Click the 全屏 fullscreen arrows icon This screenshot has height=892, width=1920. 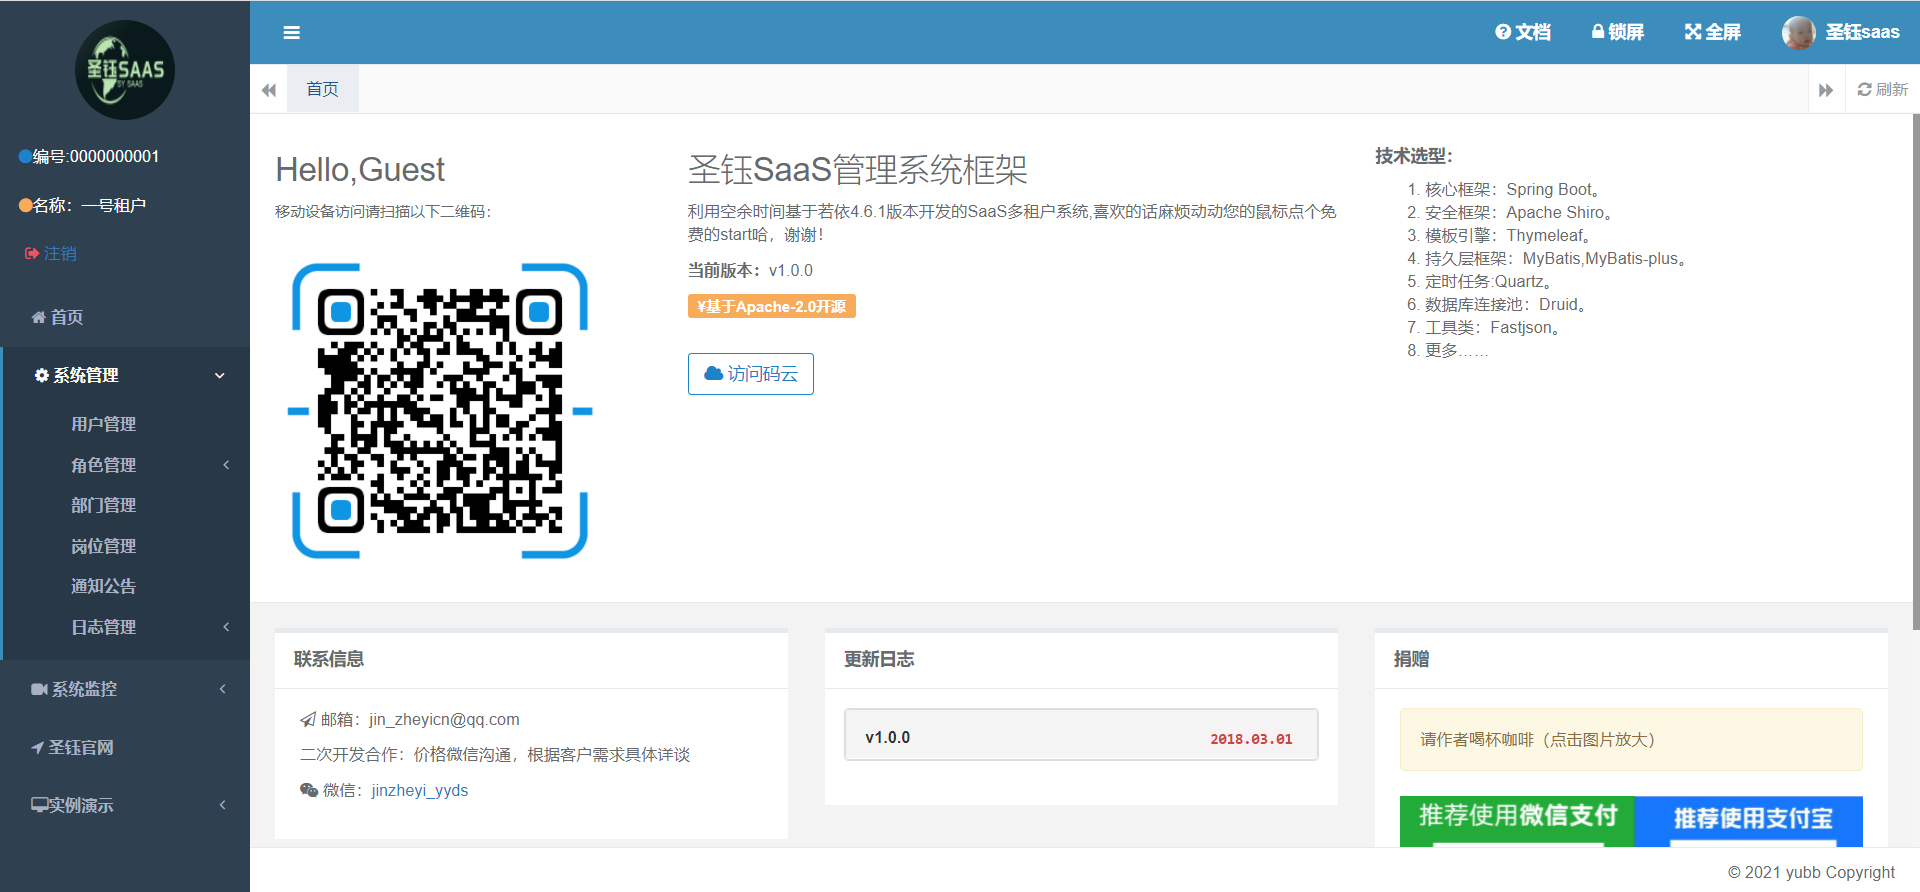(x=1693, y=32)
